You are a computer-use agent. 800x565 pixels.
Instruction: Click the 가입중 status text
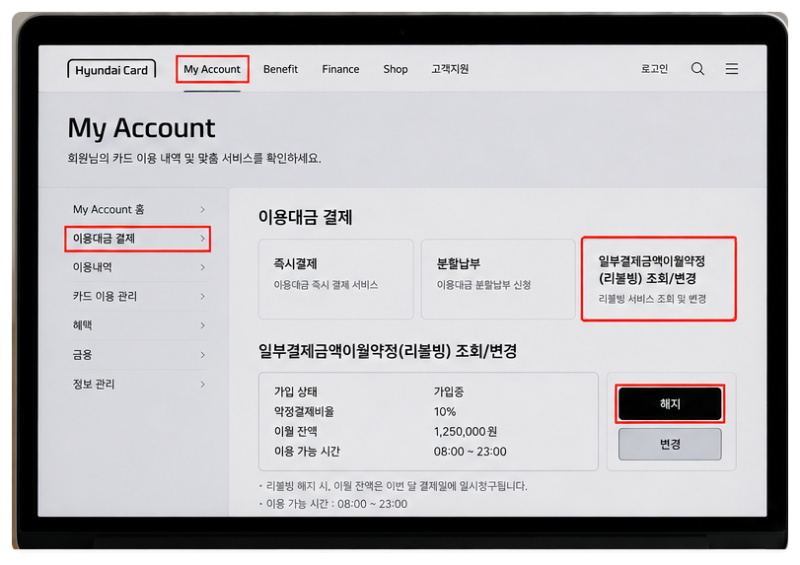[448, 391]
